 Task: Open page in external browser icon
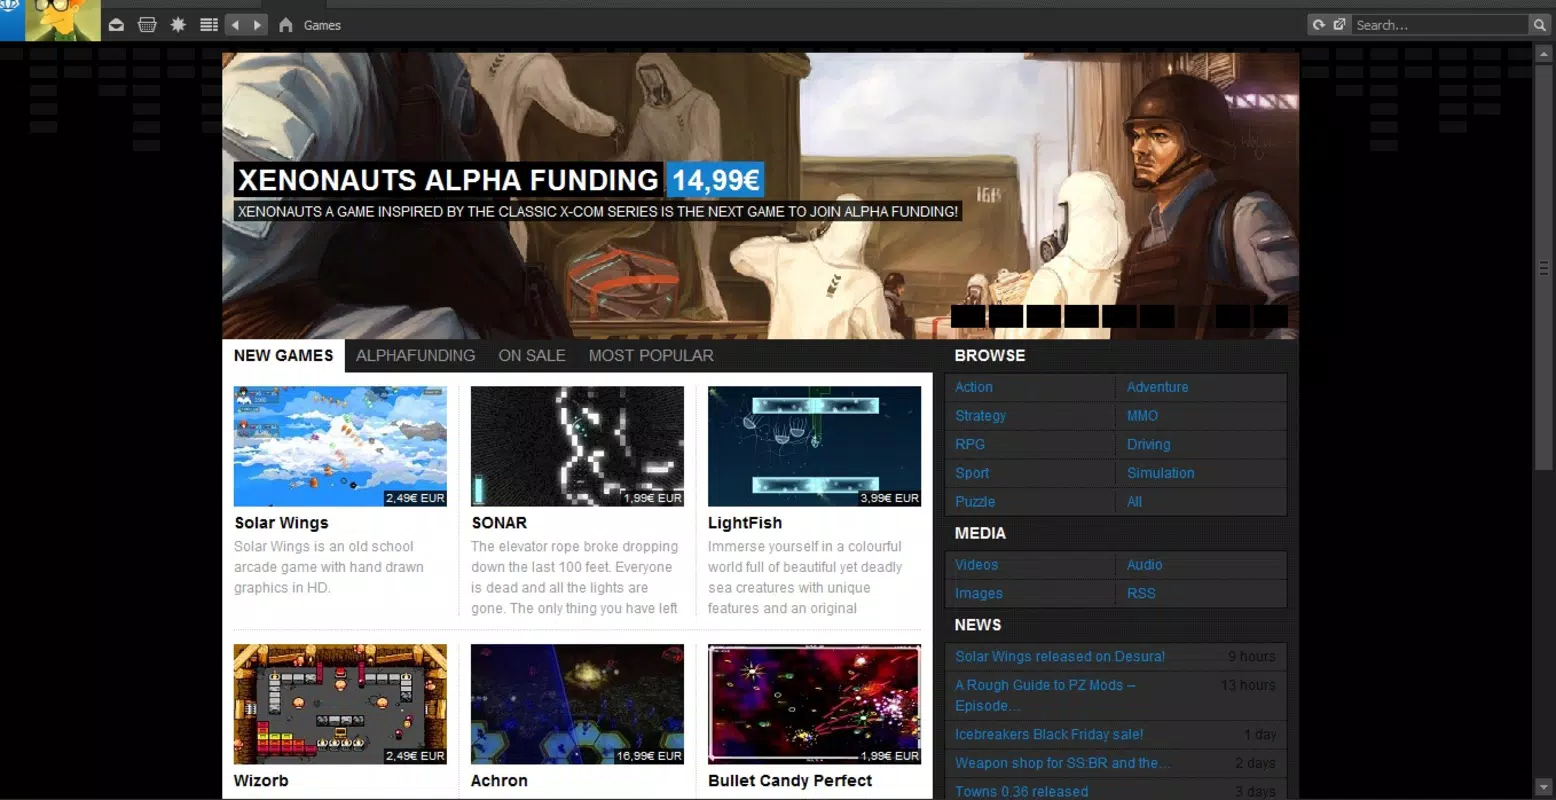click(1339, 25)
